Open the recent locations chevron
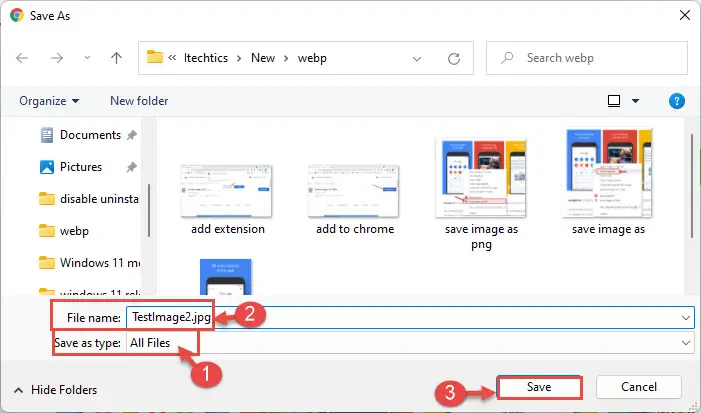Viewport: 701px width, 413px height. tap(87, 58)
